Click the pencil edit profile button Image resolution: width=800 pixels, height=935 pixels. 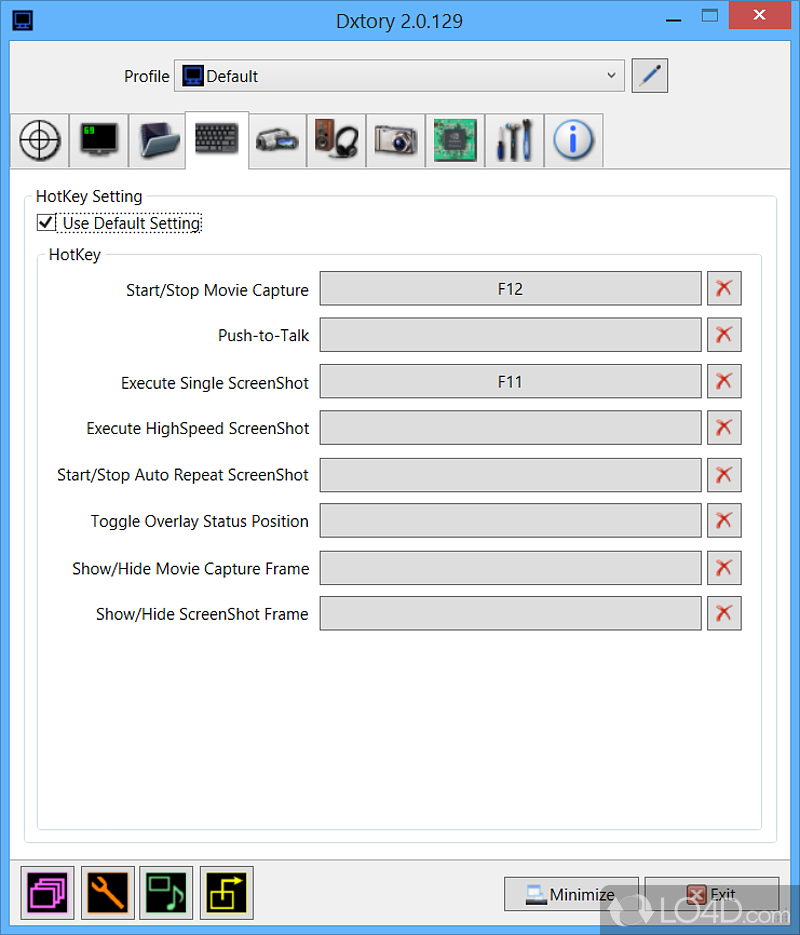pos(650,76)
